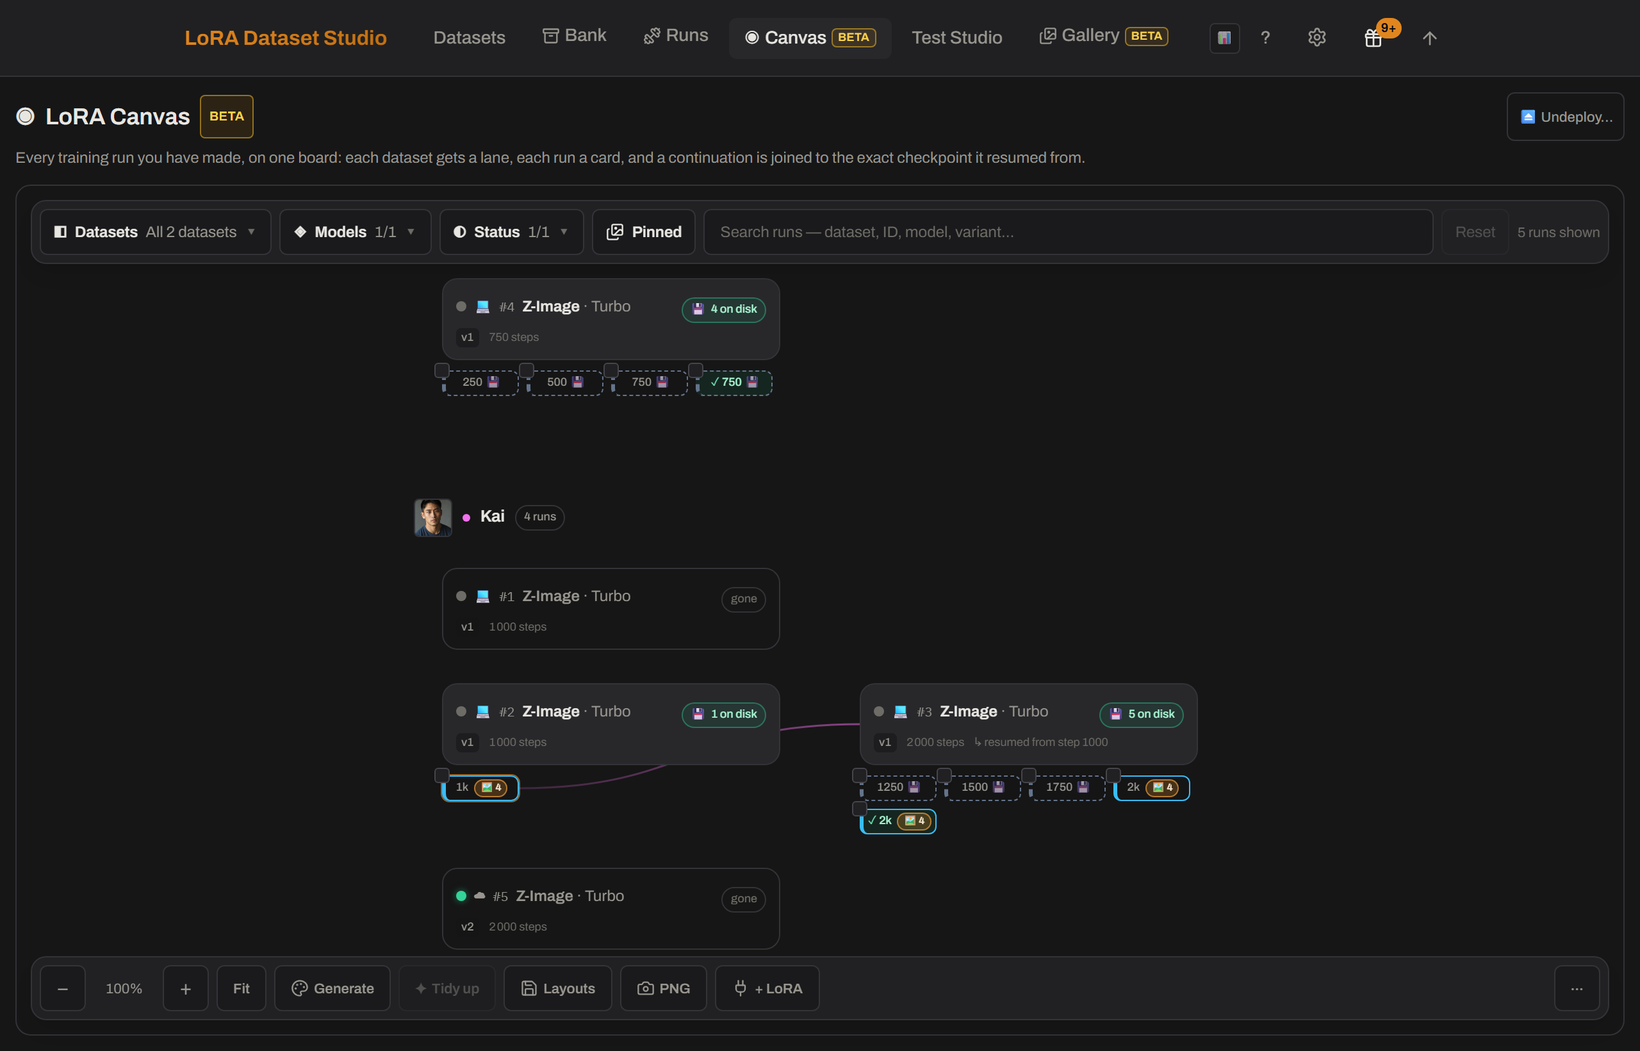The height and width of the screenshot is (1051, 1640).
Task: Switch to the Bank tab
Action: click(x=574, y=36)
